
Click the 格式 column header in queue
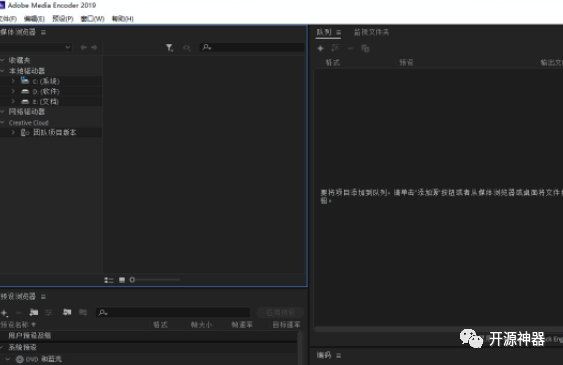[332, 62]
